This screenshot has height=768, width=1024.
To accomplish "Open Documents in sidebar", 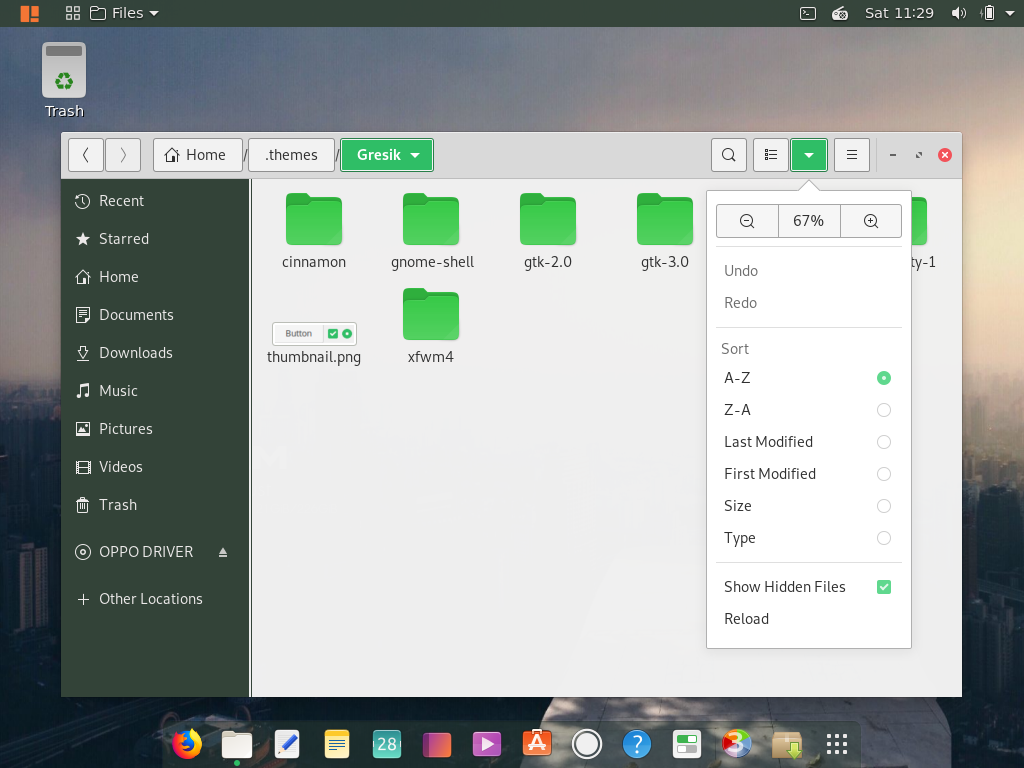I will [x=155, y=315].
